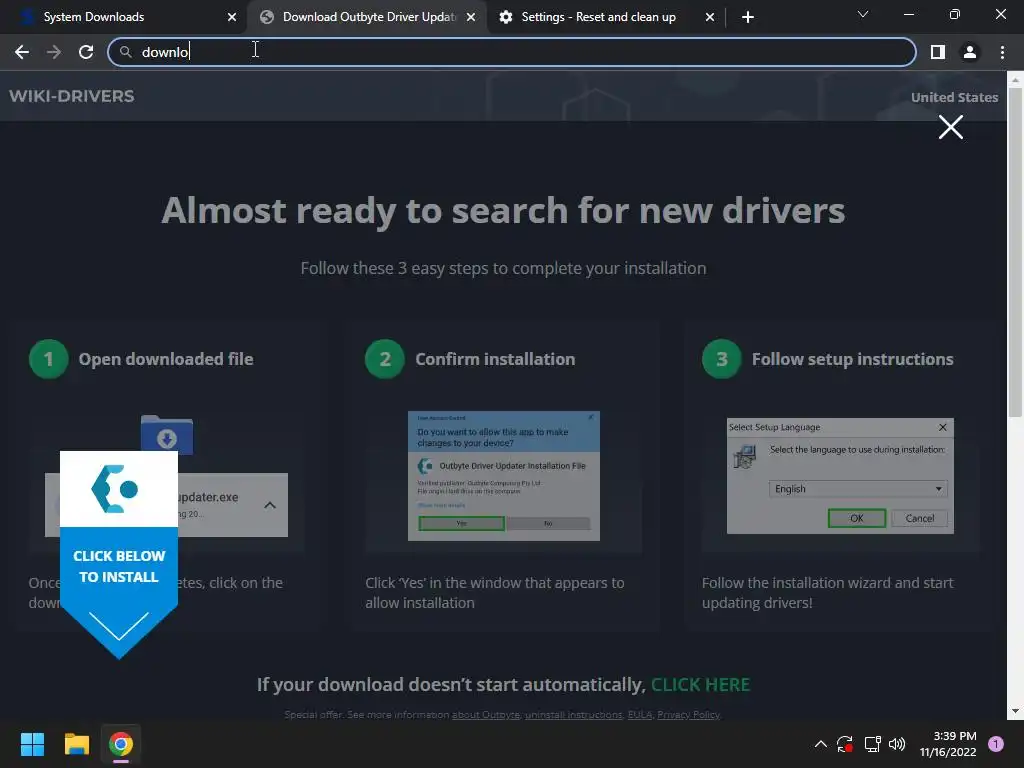Open the Privacy Policy link
This screenshot has height=768, width=1024.
point(688,715)
